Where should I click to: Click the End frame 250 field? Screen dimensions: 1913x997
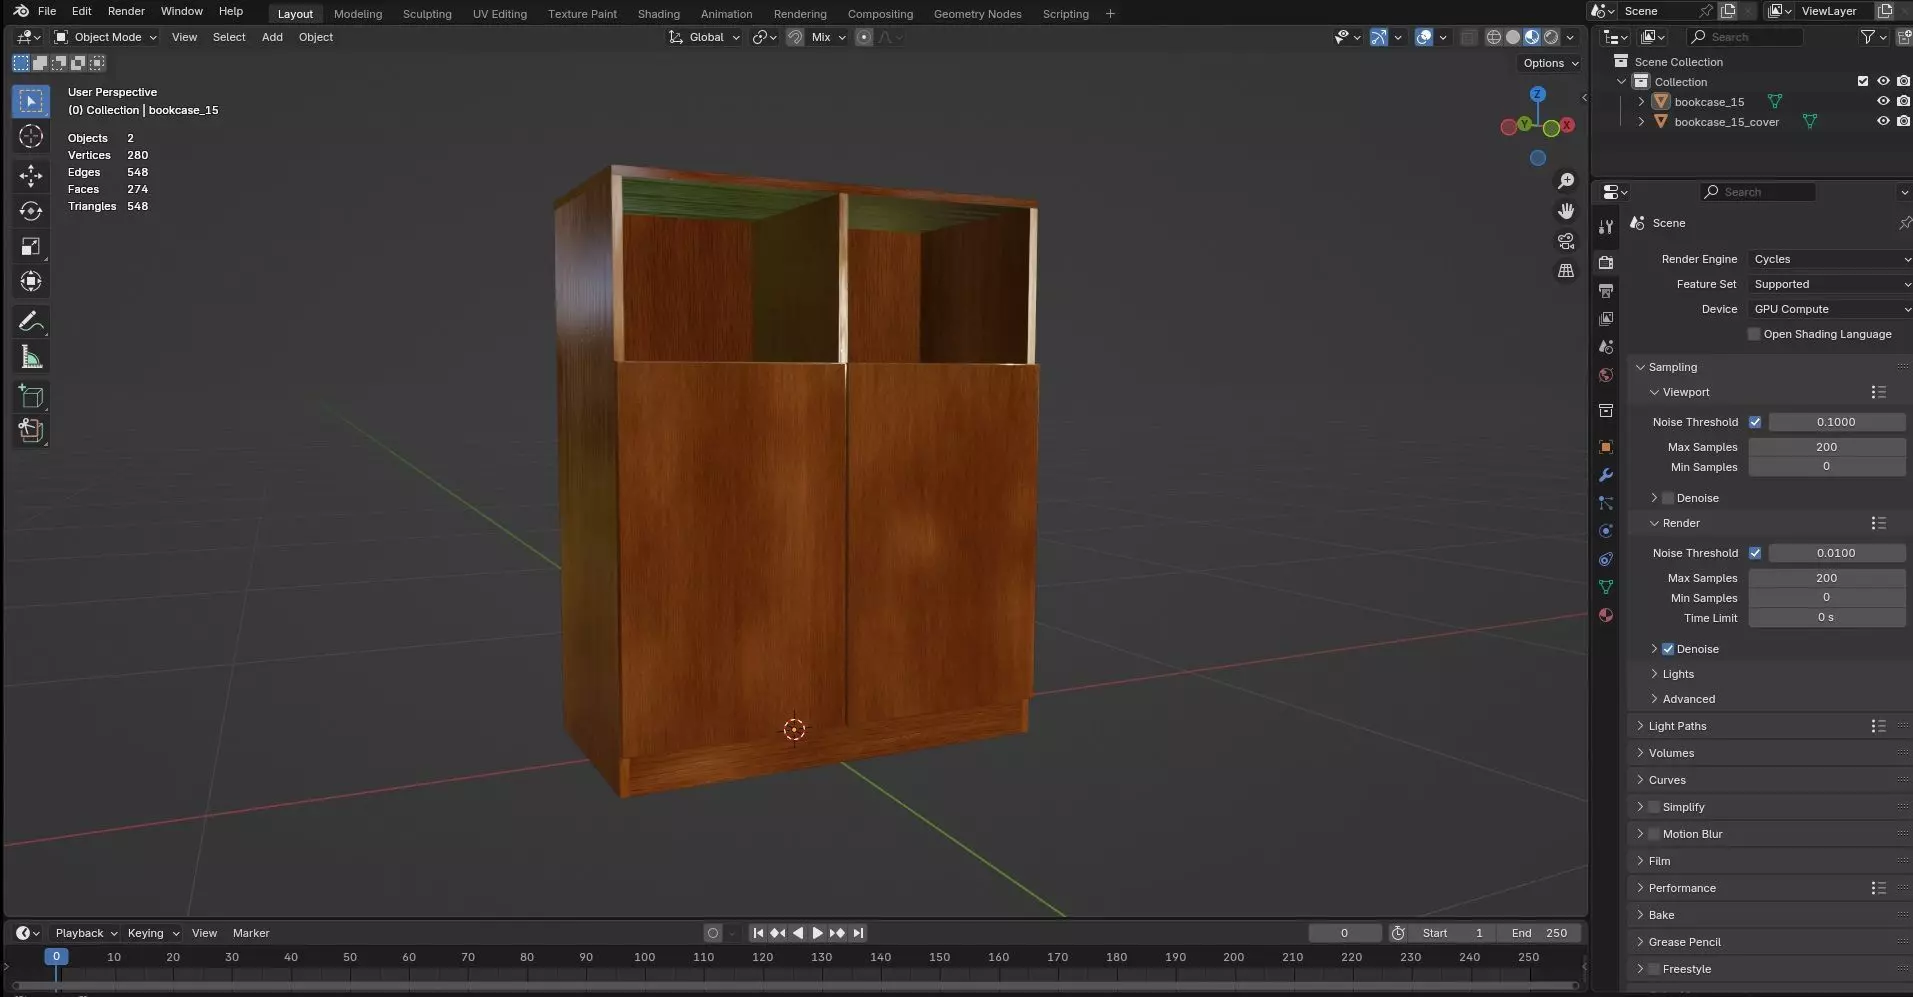click(x=1539, y=933)
